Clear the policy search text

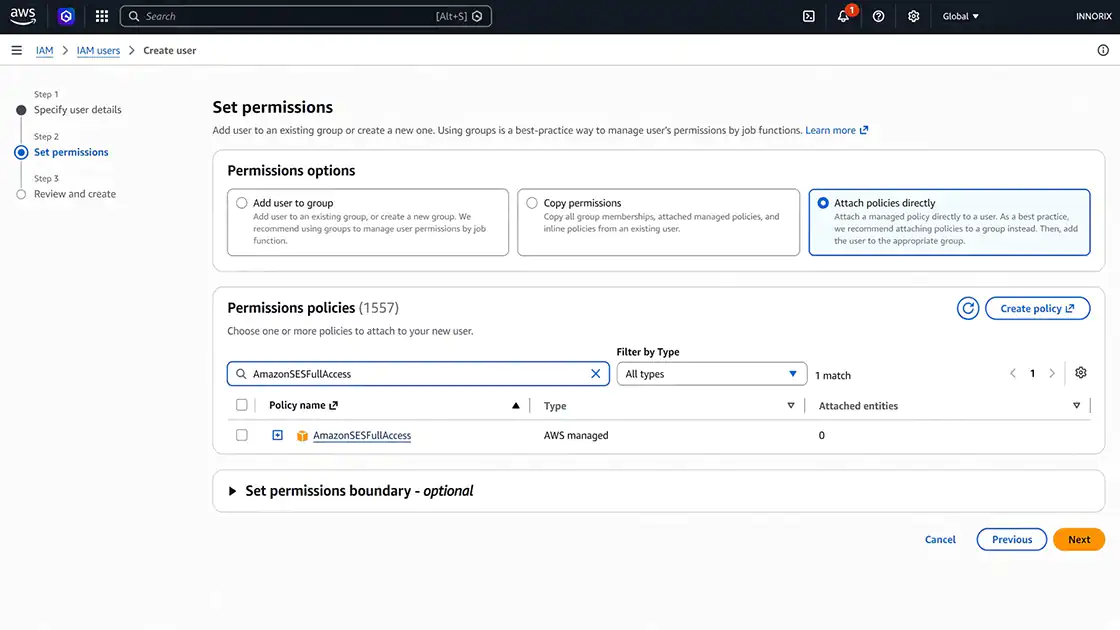point(595,374)
